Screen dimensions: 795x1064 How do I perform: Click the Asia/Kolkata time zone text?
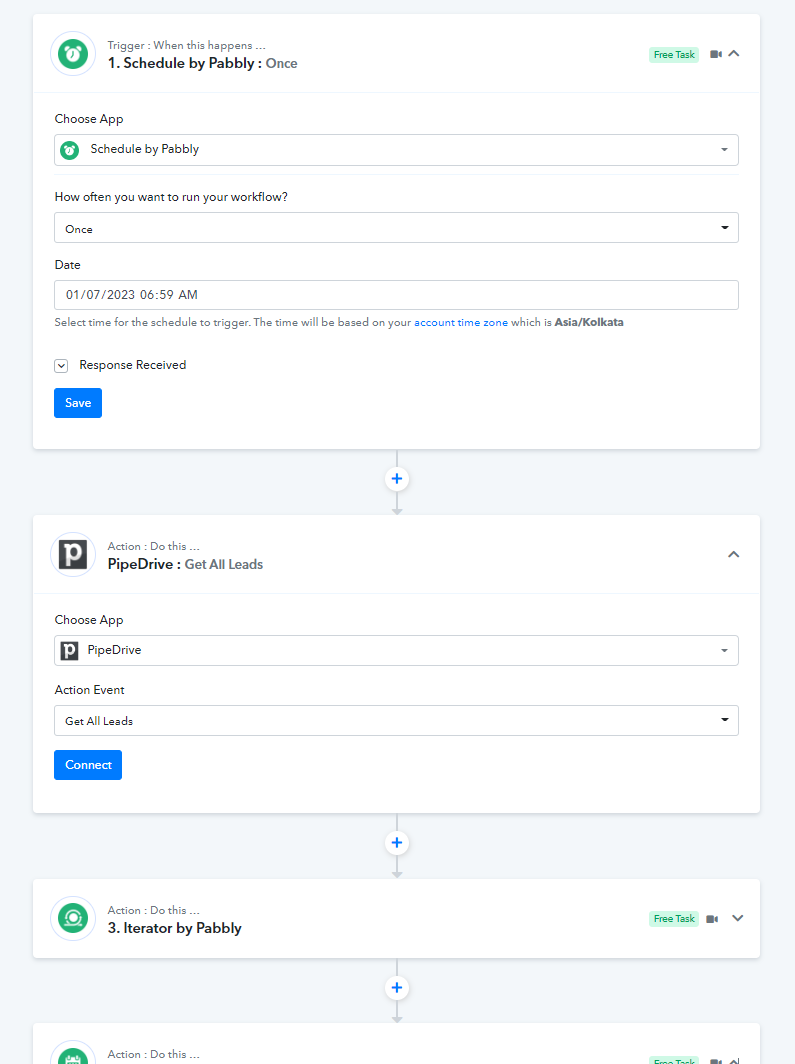(x=589, y=322)
